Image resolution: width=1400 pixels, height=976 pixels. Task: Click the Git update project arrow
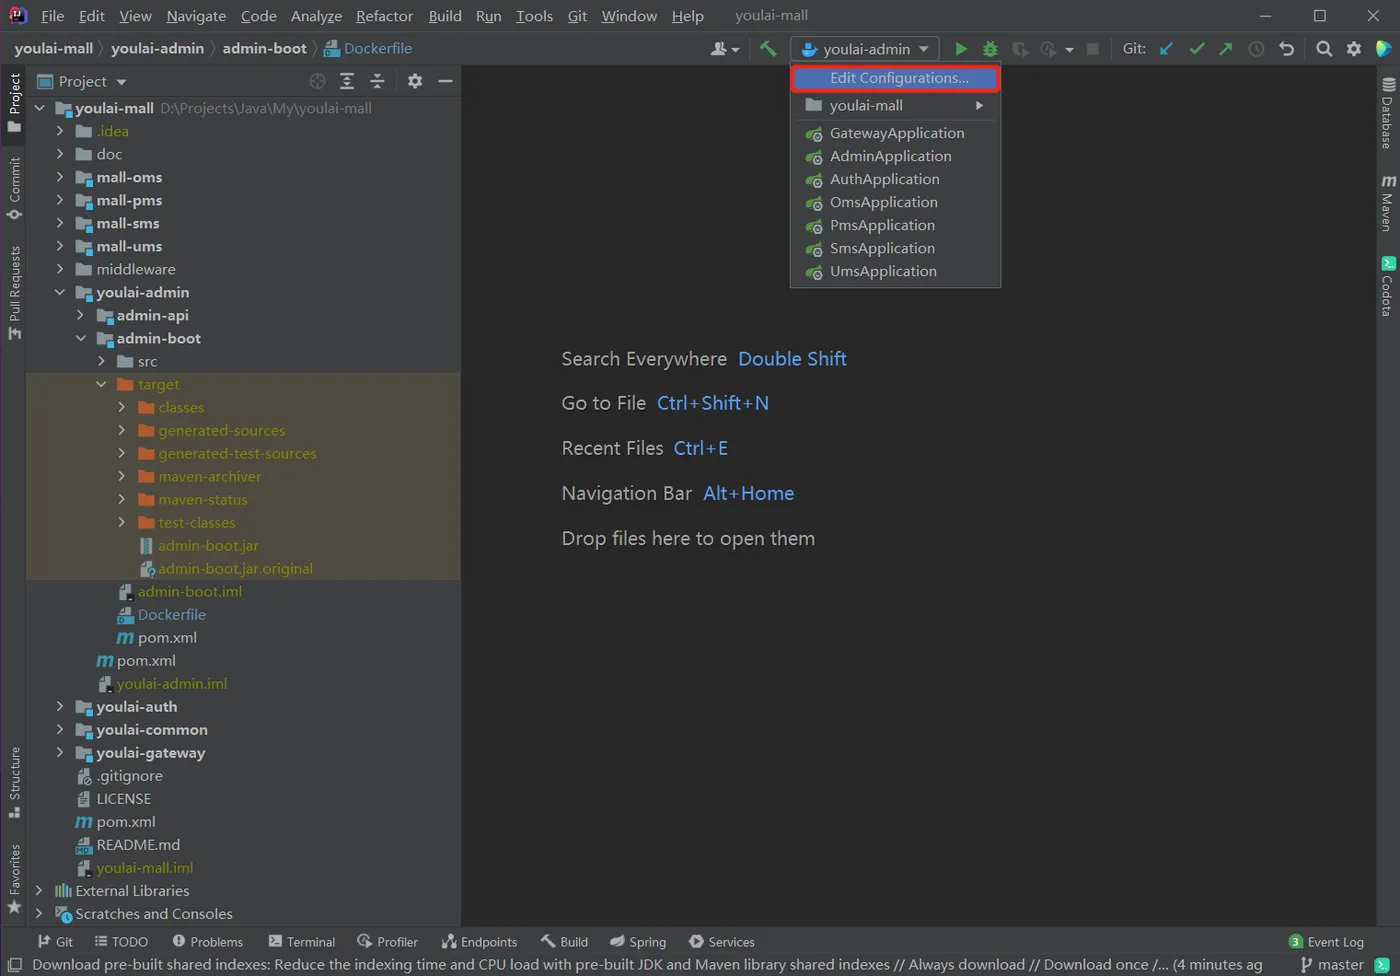coord(1166,48)
